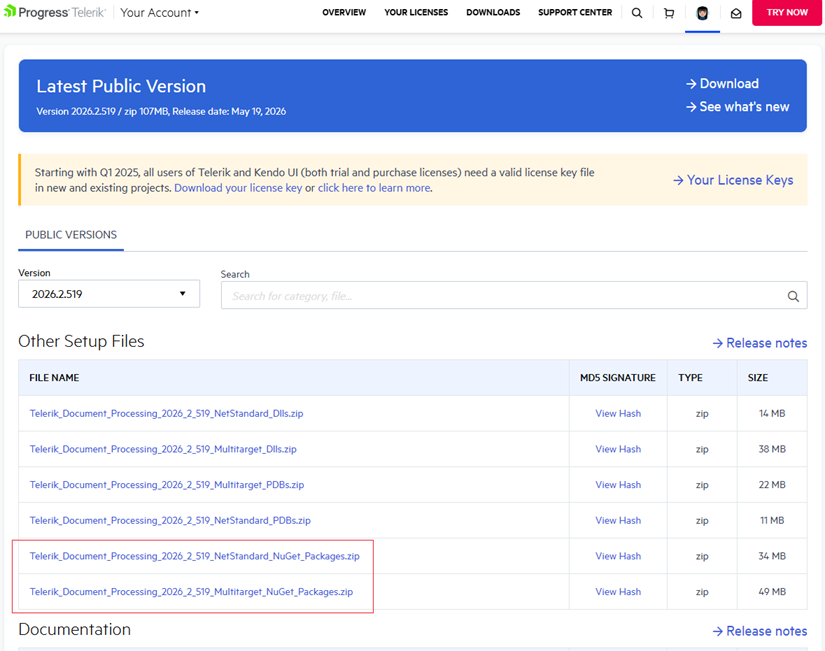Screen dimensions: 825x651
Task: Expand the Your Account dropdown
Action: pos(159,13)
